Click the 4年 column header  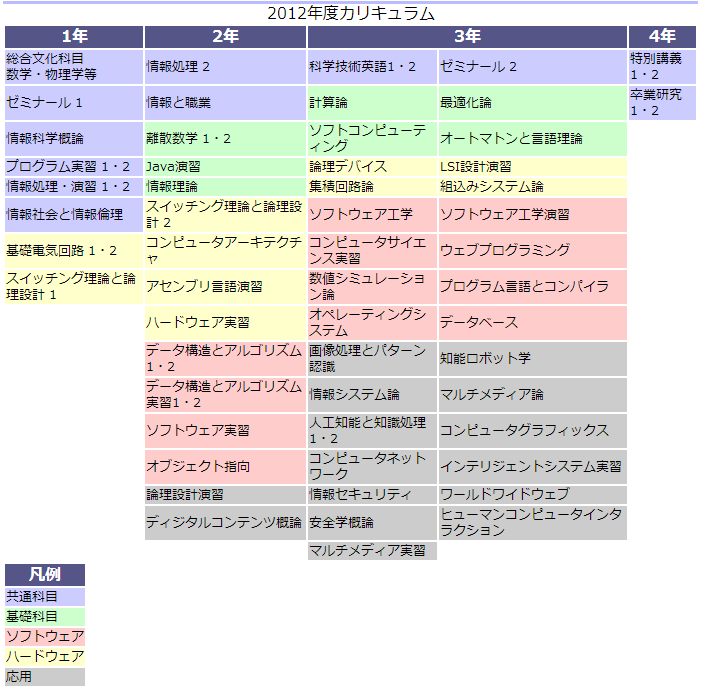(x=662, y=37)
